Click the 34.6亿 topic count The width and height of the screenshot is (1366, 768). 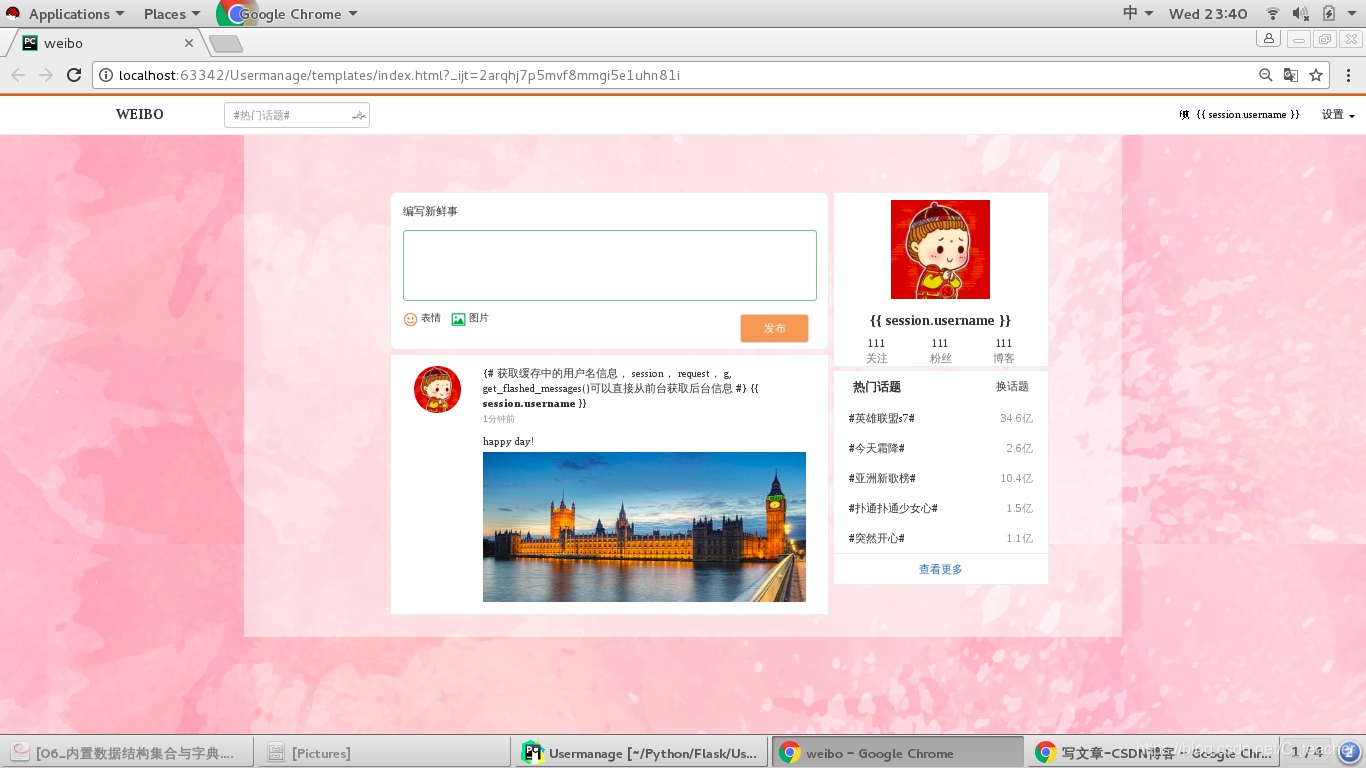point(1016,418)
